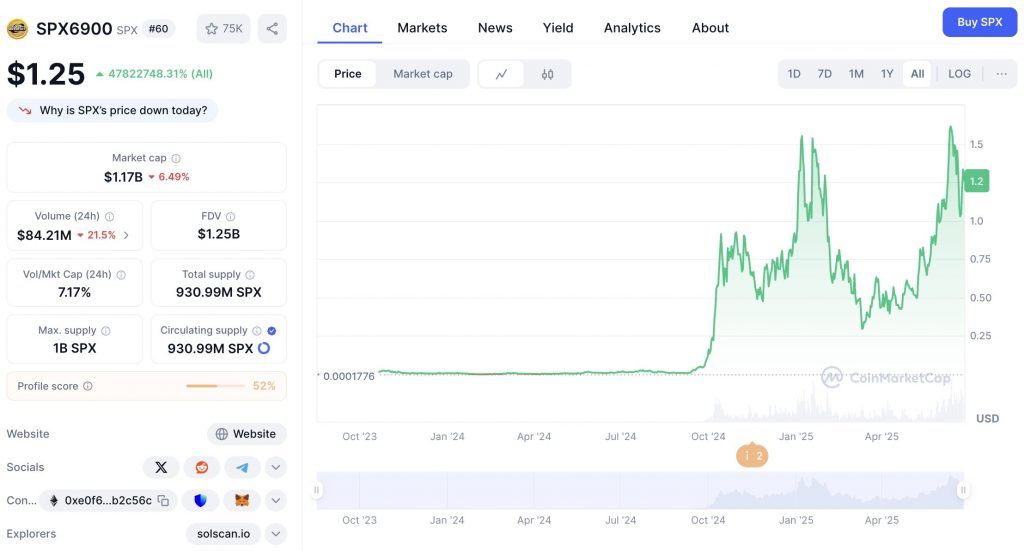Open the Yield tab
1024x551 pixels.
tap(558, 28)
